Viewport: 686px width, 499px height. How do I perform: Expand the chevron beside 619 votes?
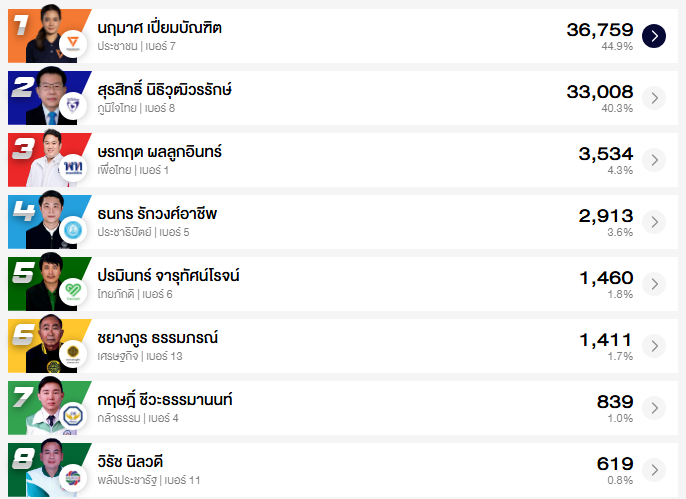653,470
